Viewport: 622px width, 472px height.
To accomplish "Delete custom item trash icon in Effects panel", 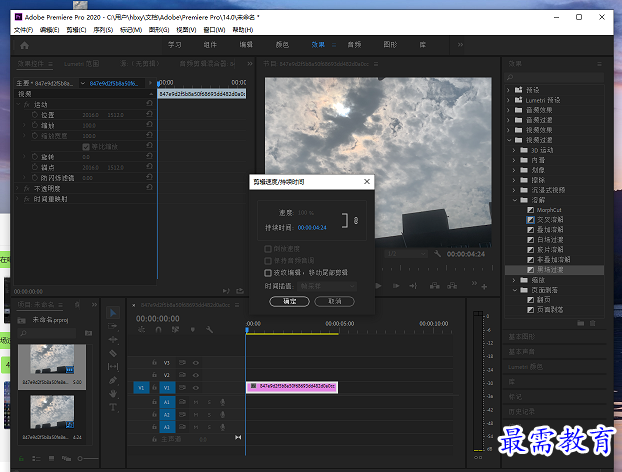I will click(x=593, y=323).
